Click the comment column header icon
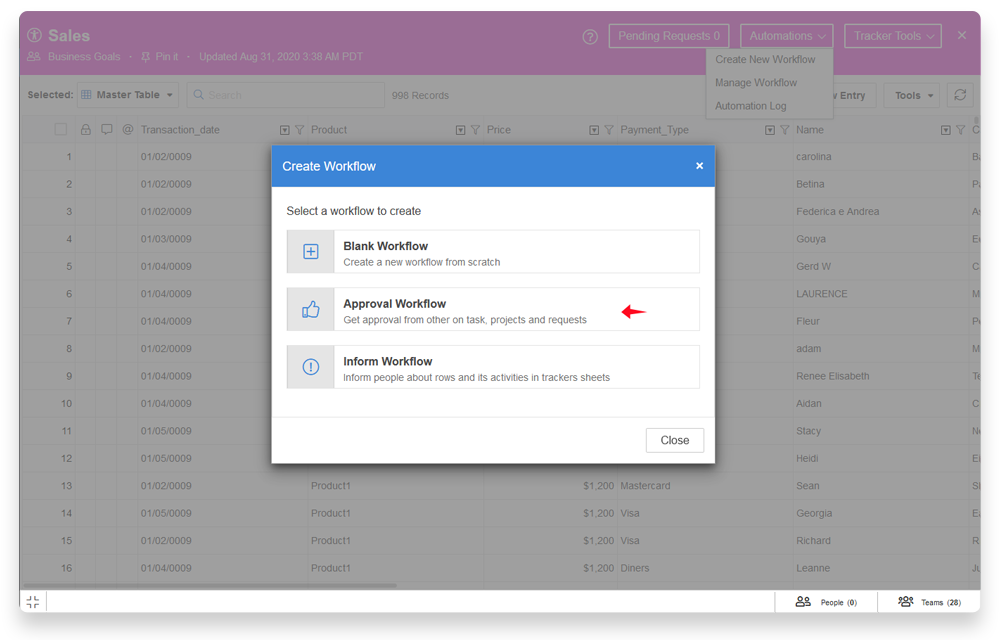Image resolution: width=1000 pixels, height=640 pixels. 107,129
